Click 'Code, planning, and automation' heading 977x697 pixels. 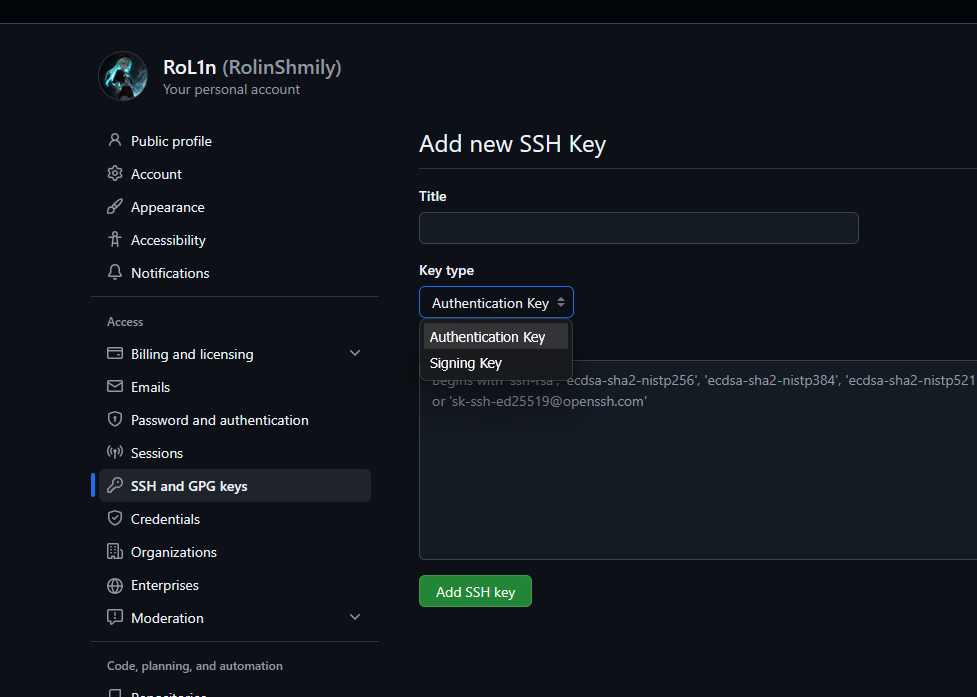pos(194,666)
